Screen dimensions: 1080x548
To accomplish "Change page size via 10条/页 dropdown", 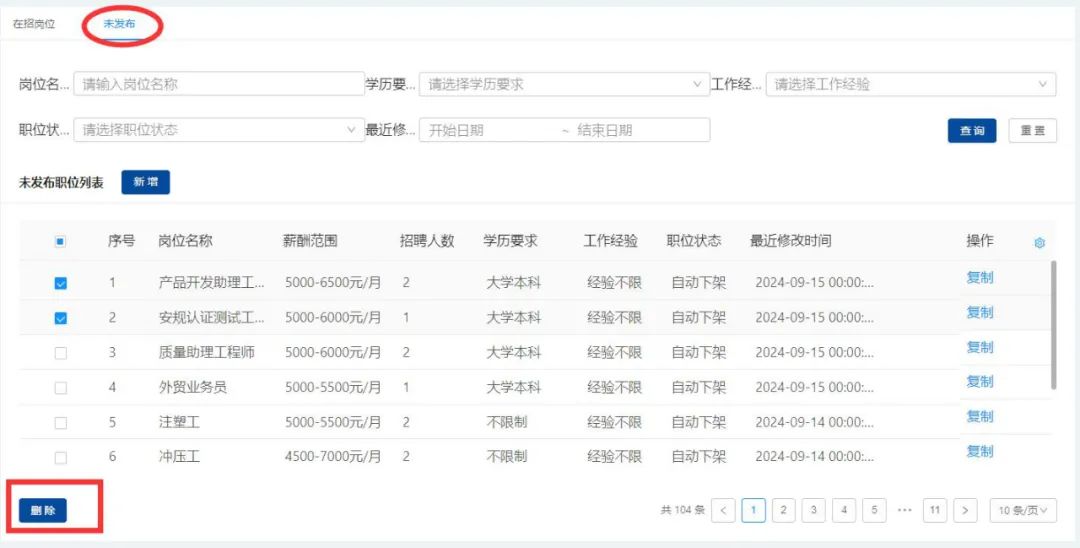I will pos(1023,511).
